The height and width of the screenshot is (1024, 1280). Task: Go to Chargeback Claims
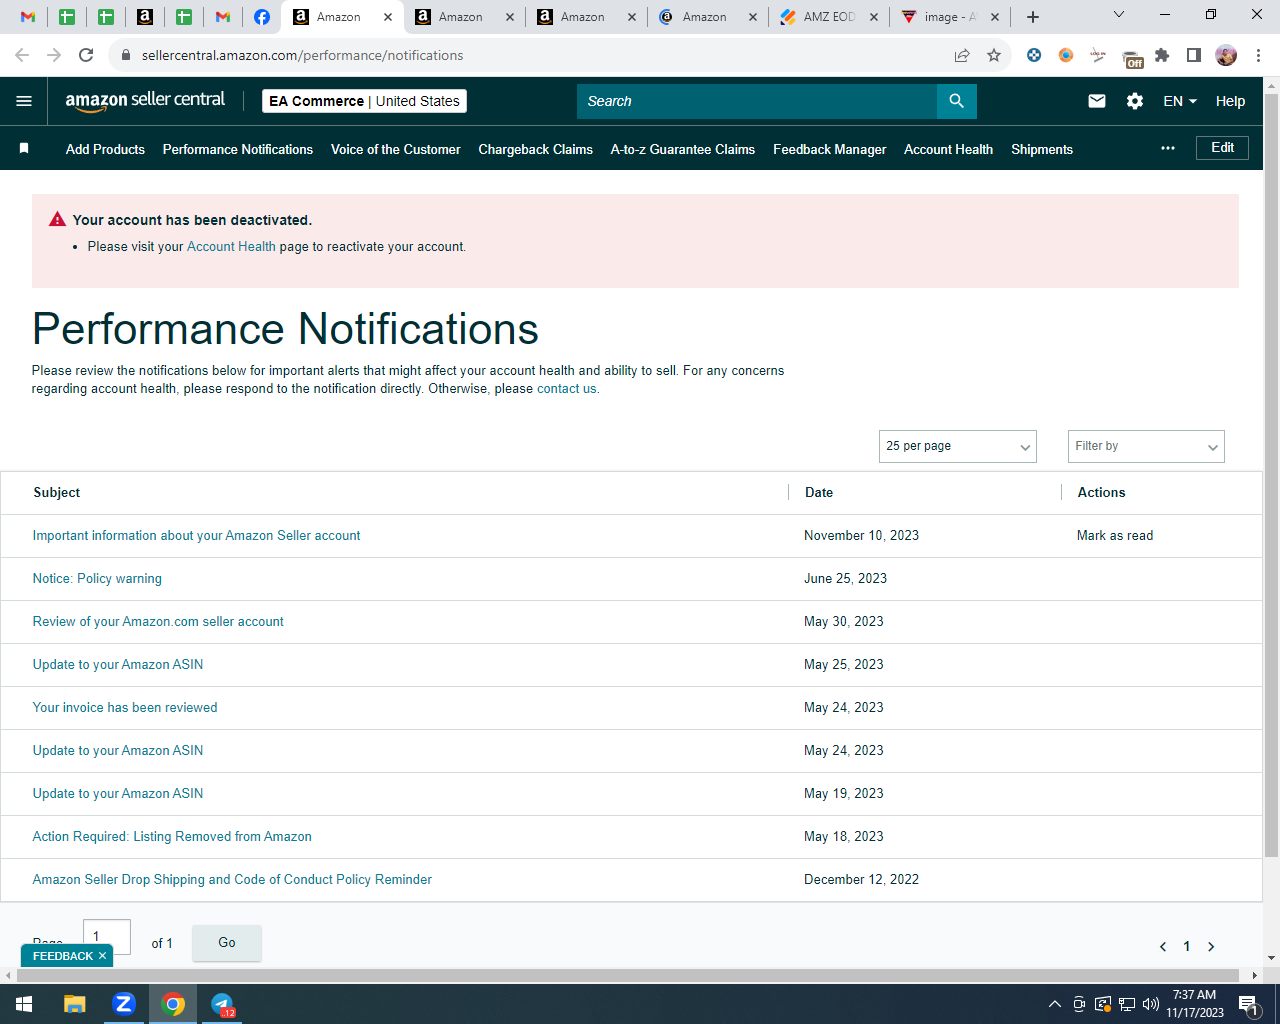(x=536, y=149)
